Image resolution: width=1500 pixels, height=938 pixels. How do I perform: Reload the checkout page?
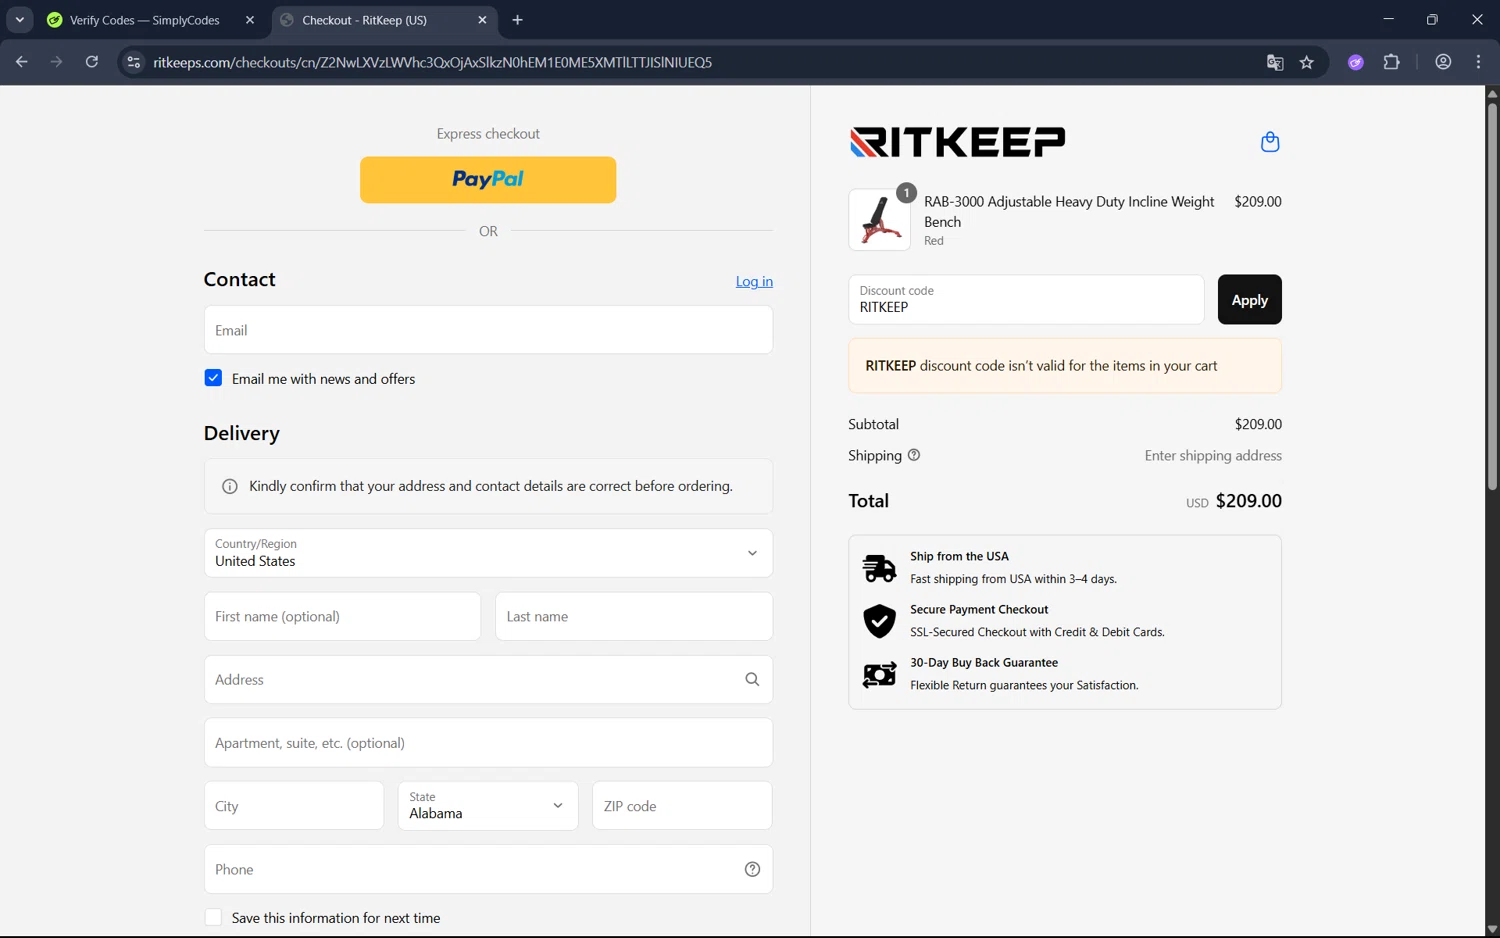click(x=92, y=62)
